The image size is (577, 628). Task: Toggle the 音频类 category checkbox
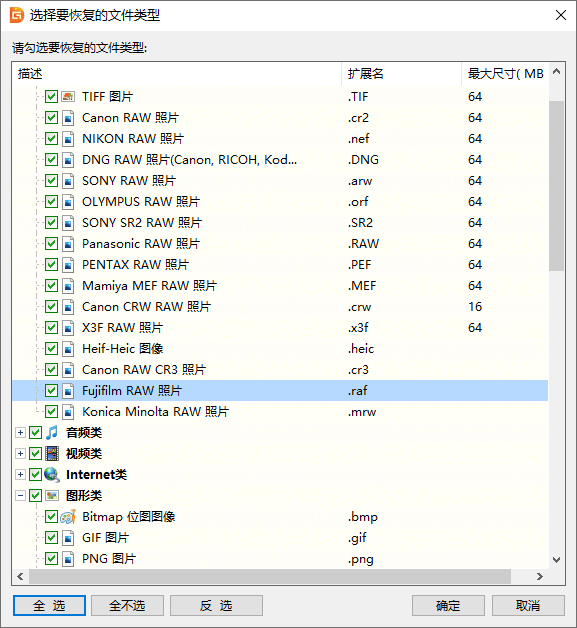click(x=35, y=433)
